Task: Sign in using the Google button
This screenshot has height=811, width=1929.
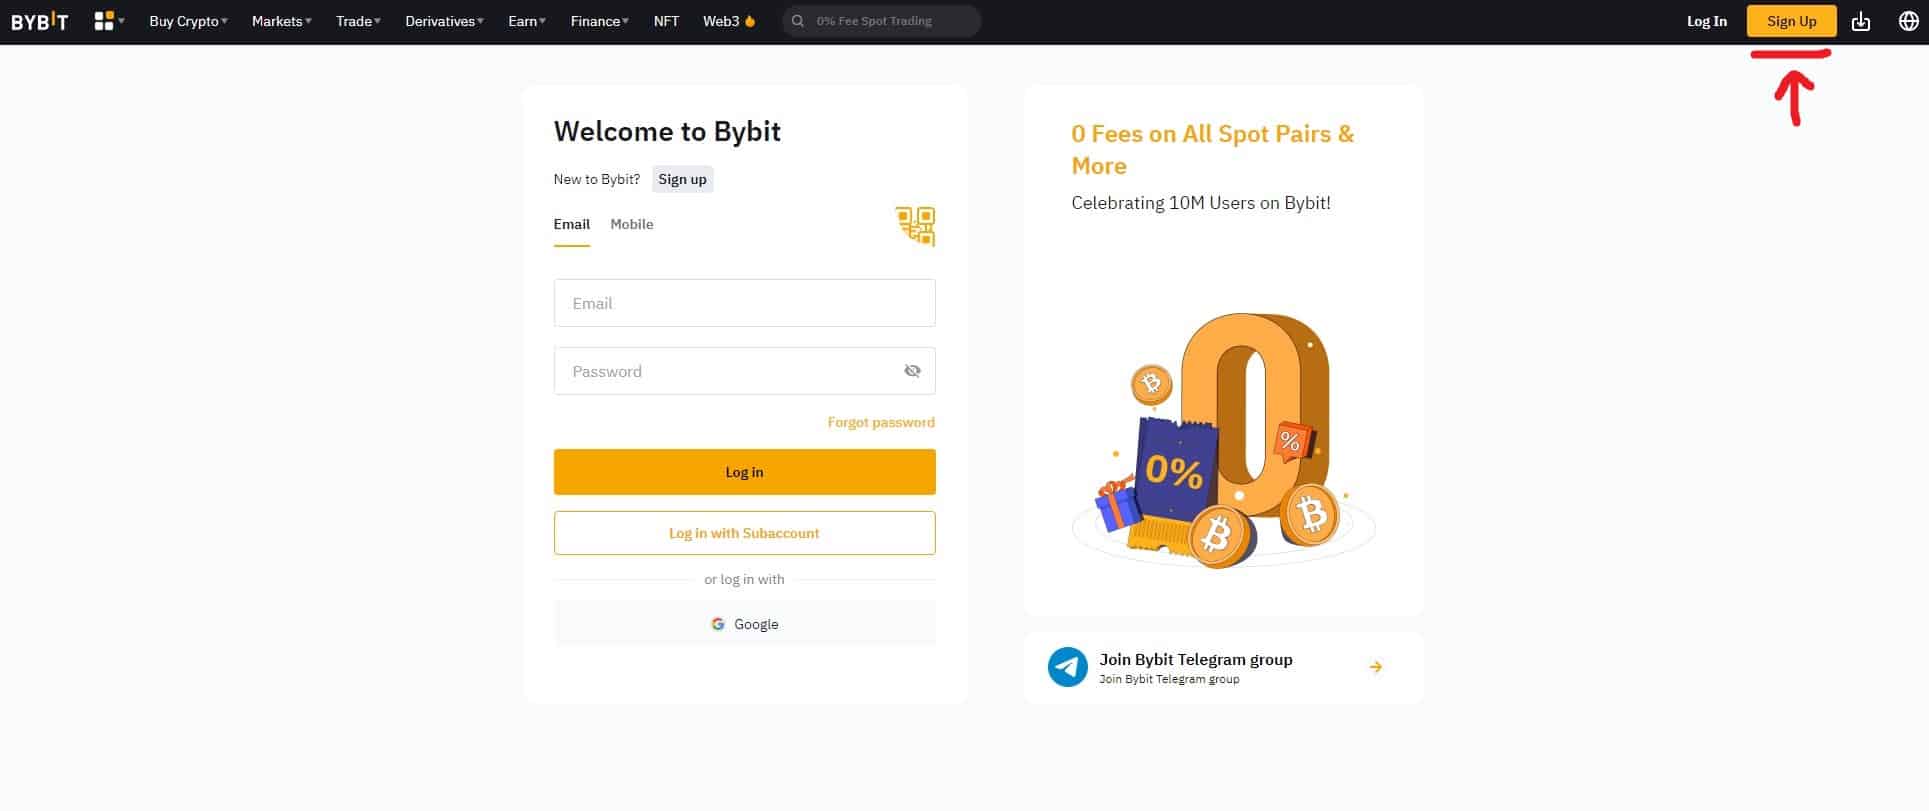Action: point(744,624)
